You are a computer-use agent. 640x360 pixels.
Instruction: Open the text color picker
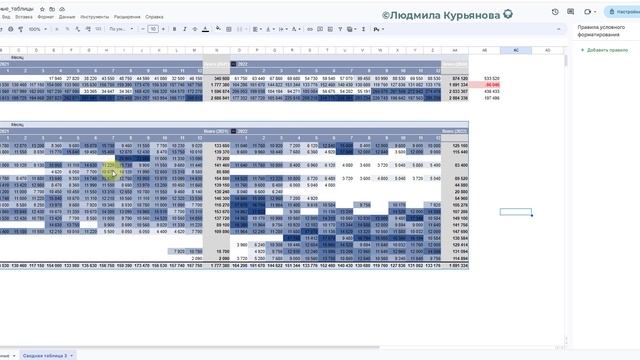(205, 29)
